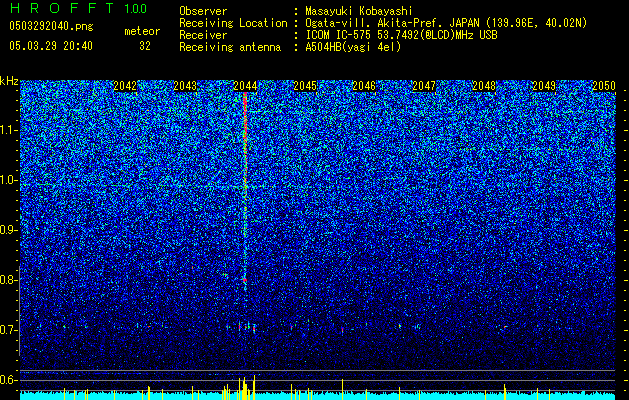Select the 2043 time marker
Image resolution: width=629 pixels, height=400 pixels.
click(x=185, y=86)
